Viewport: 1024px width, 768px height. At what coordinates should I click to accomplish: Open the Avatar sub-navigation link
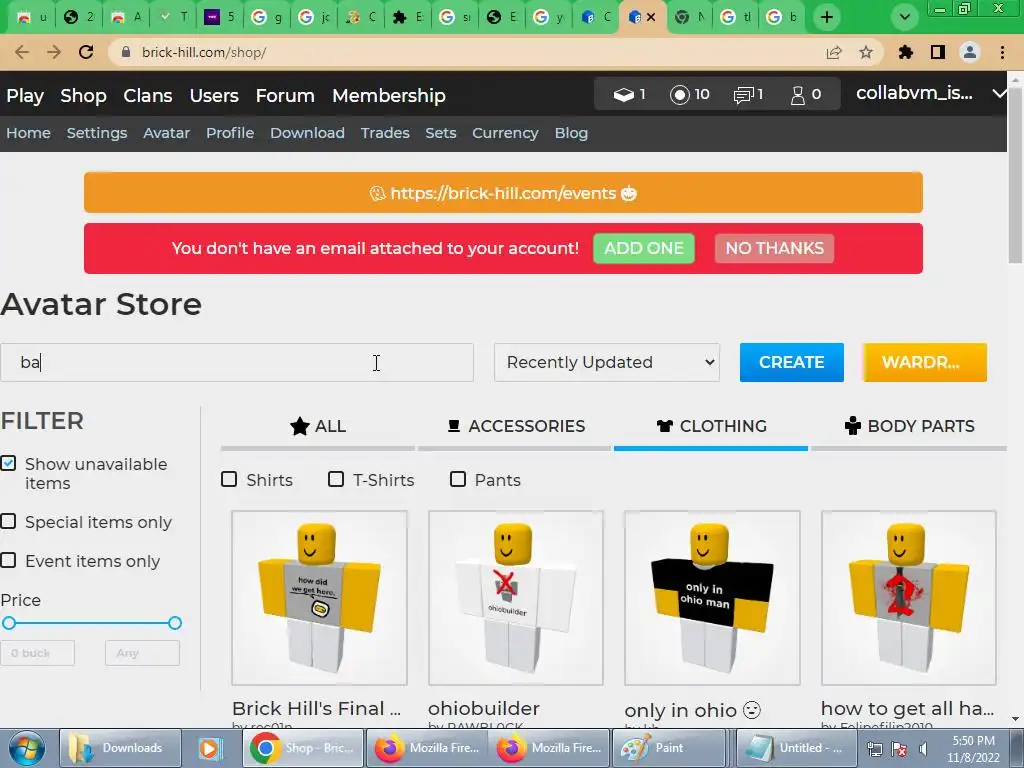click(x=167, y=133)
